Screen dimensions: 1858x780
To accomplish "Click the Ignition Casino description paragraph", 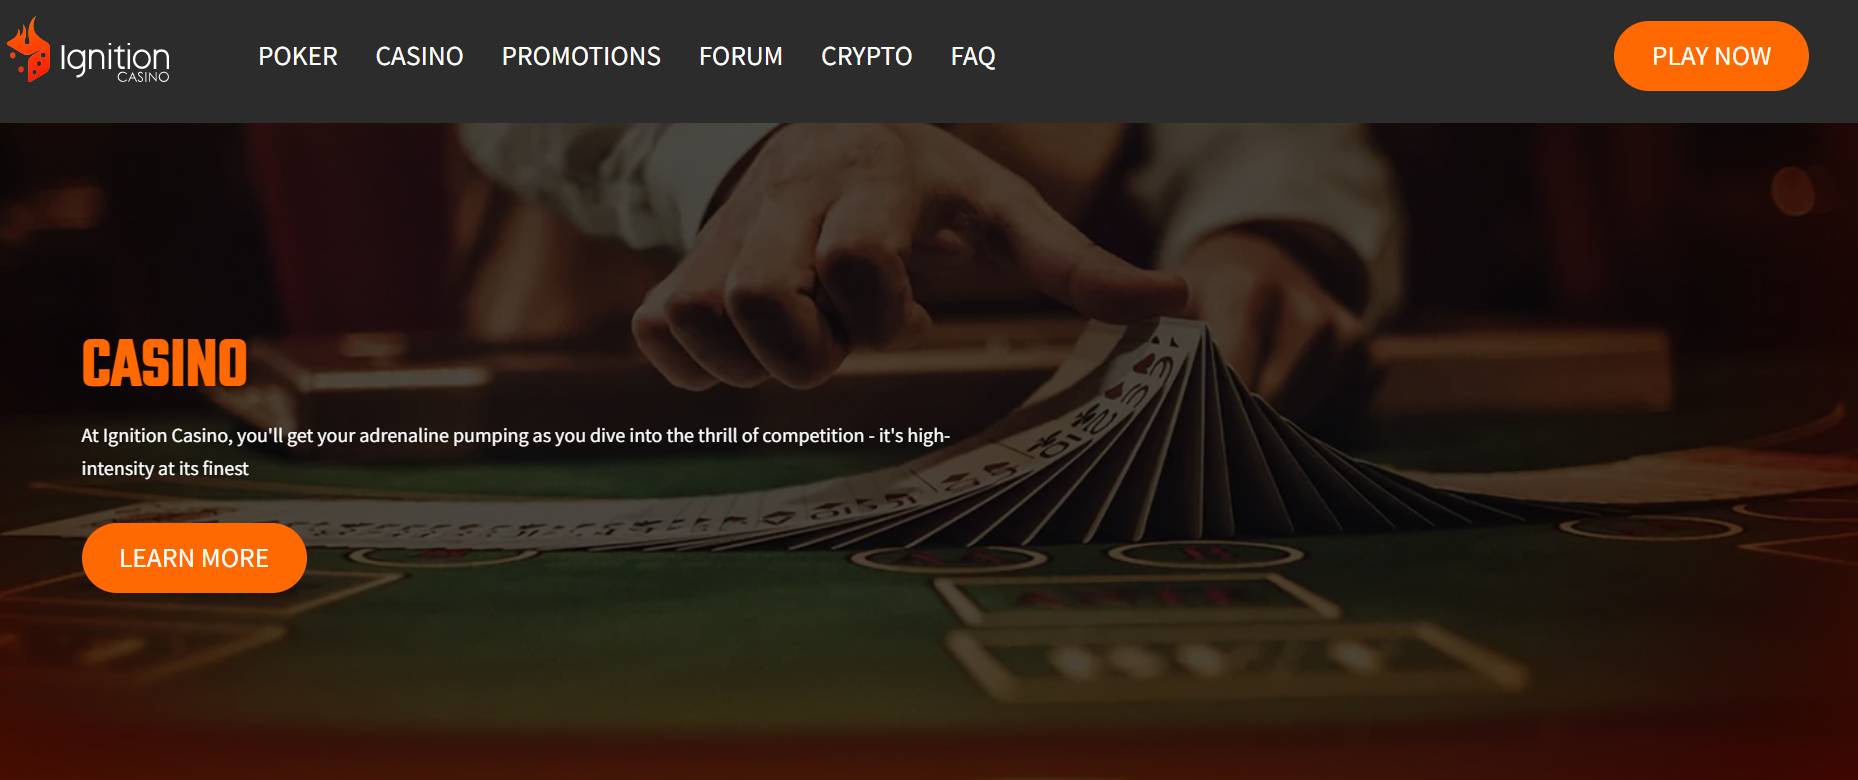I will coord(515,452).
